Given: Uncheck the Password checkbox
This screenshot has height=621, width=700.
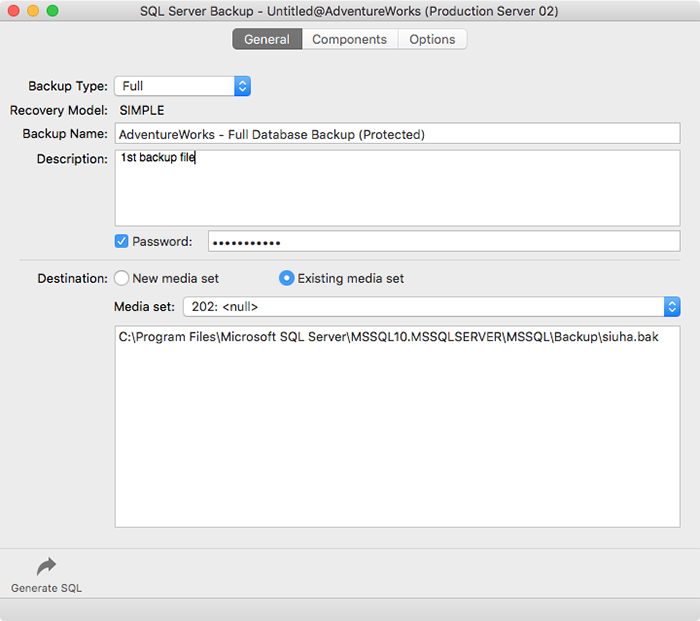Looking at the screenshot, I should [121, 242].
